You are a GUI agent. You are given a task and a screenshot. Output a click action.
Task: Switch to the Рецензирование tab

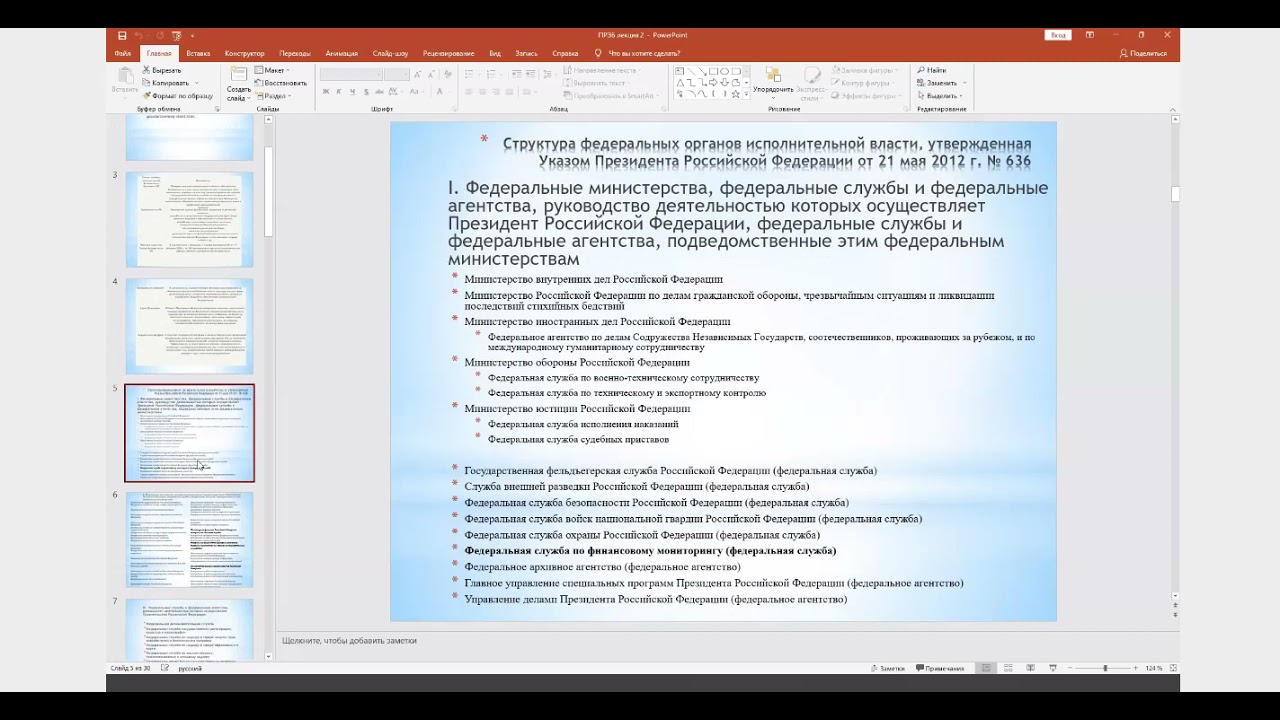point(448,53)
